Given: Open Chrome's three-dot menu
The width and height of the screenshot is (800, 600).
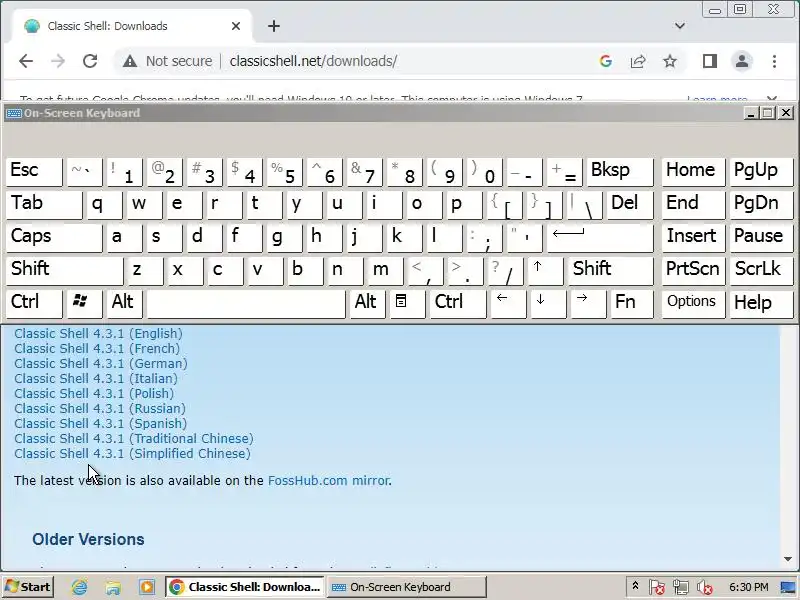Looking at the screenshot, I should tap(774, 61).
